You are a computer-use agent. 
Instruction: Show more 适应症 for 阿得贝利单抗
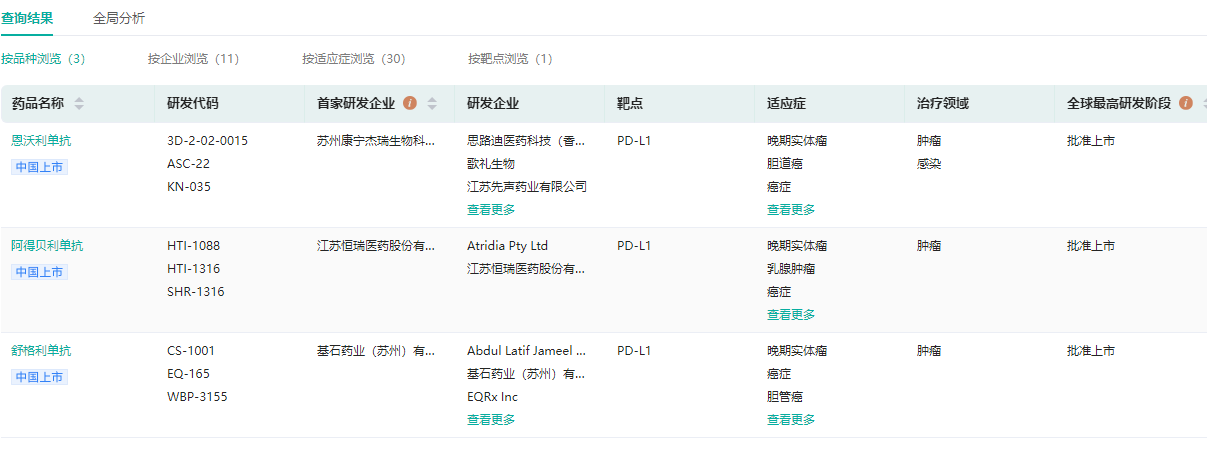pyautogui.click(x=791, y=315)
